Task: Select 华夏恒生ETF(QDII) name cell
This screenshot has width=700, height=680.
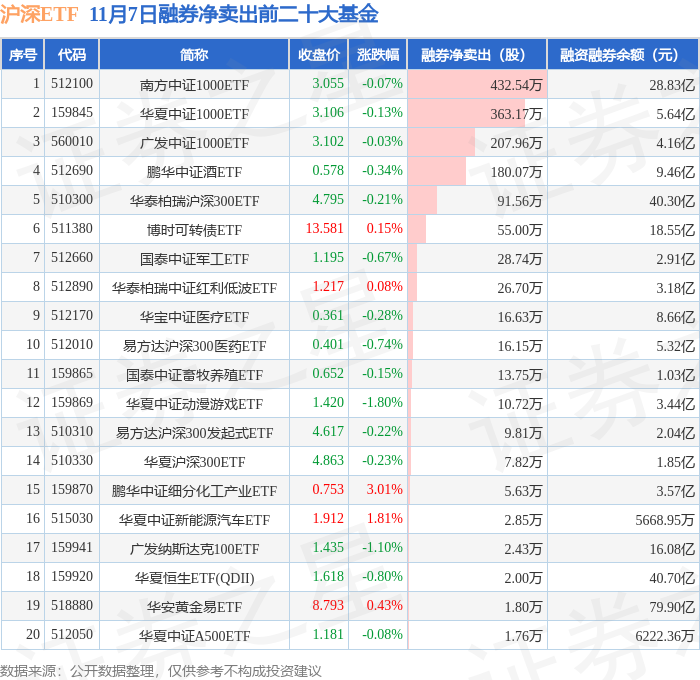Action: tap(194, 578)
